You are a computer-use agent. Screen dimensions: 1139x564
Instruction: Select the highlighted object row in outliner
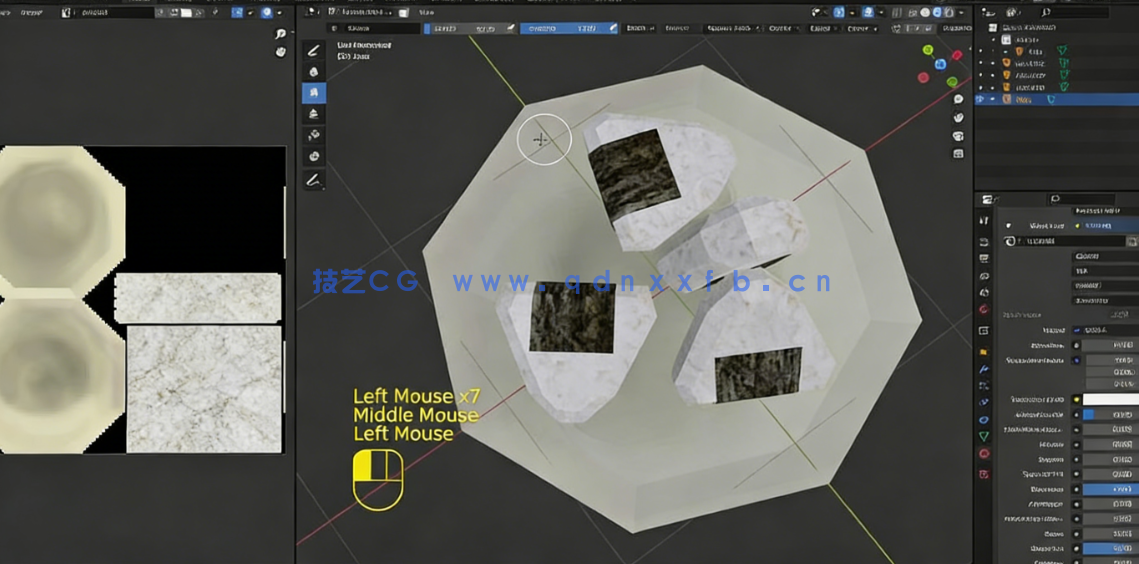coord(1057,99)
